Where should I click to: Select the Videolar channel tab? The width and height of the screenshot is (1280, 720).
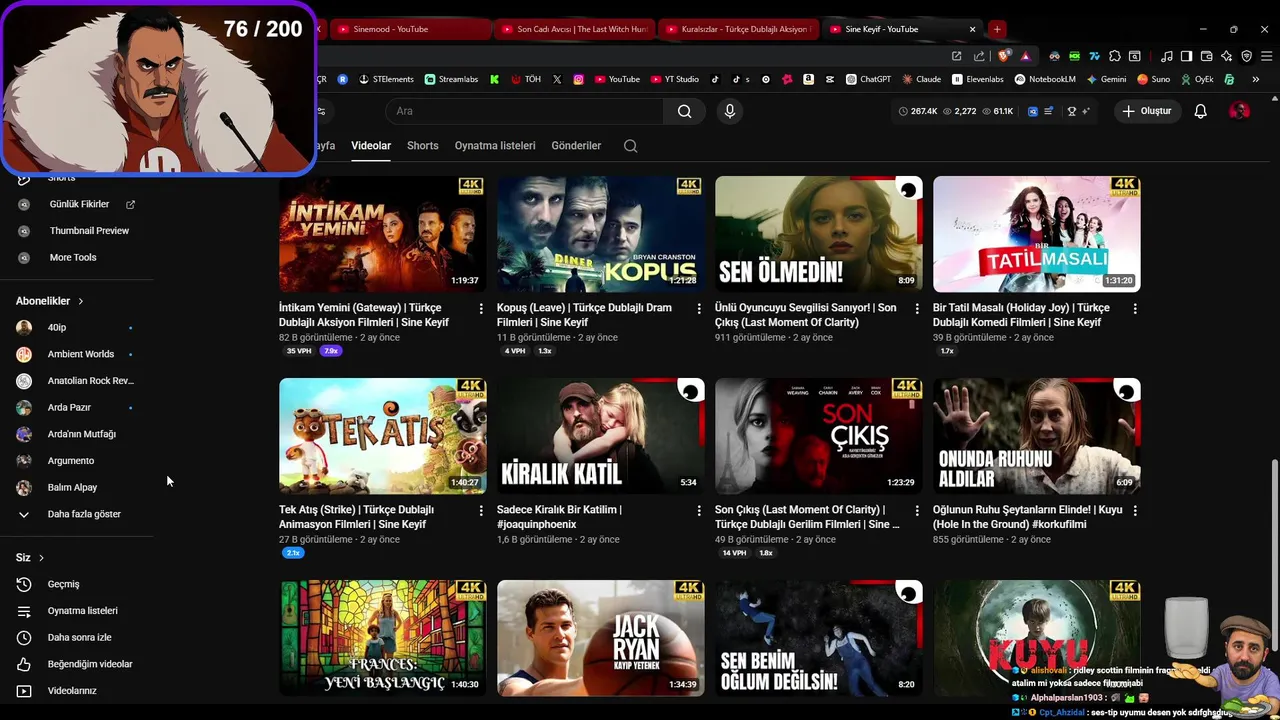[371, 146]
